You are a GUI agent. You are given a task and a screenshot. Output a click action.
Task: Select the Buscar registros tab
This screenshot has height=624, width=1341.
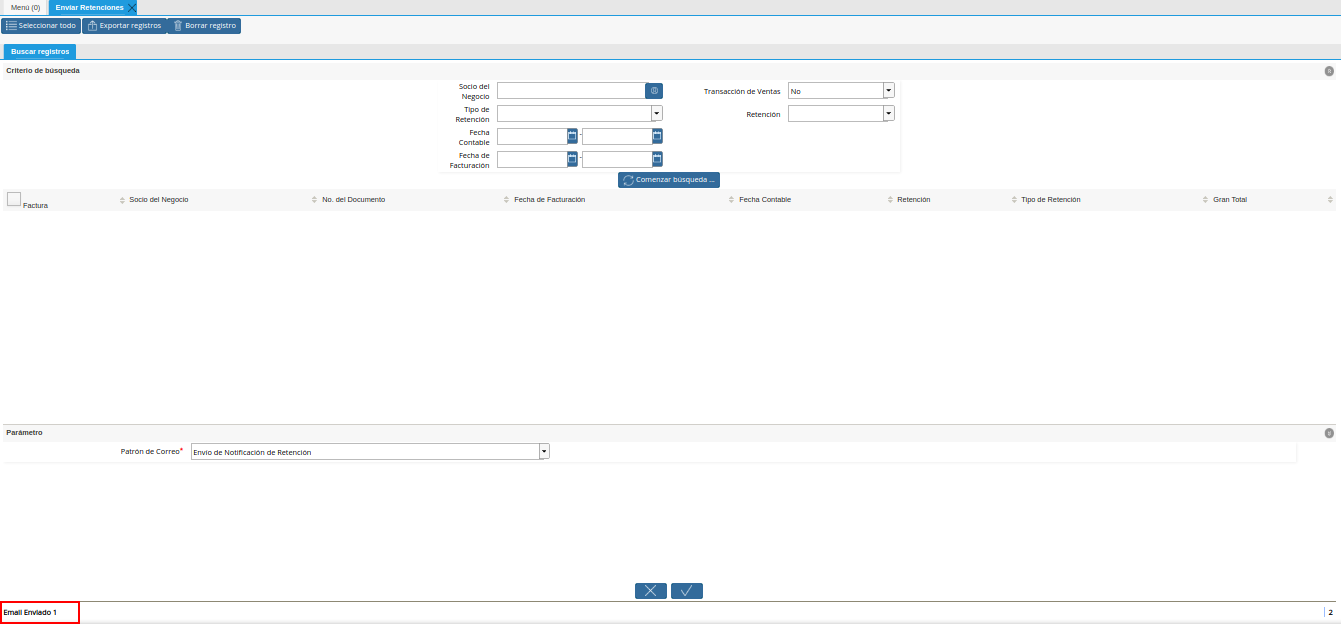tap(40, 51)
